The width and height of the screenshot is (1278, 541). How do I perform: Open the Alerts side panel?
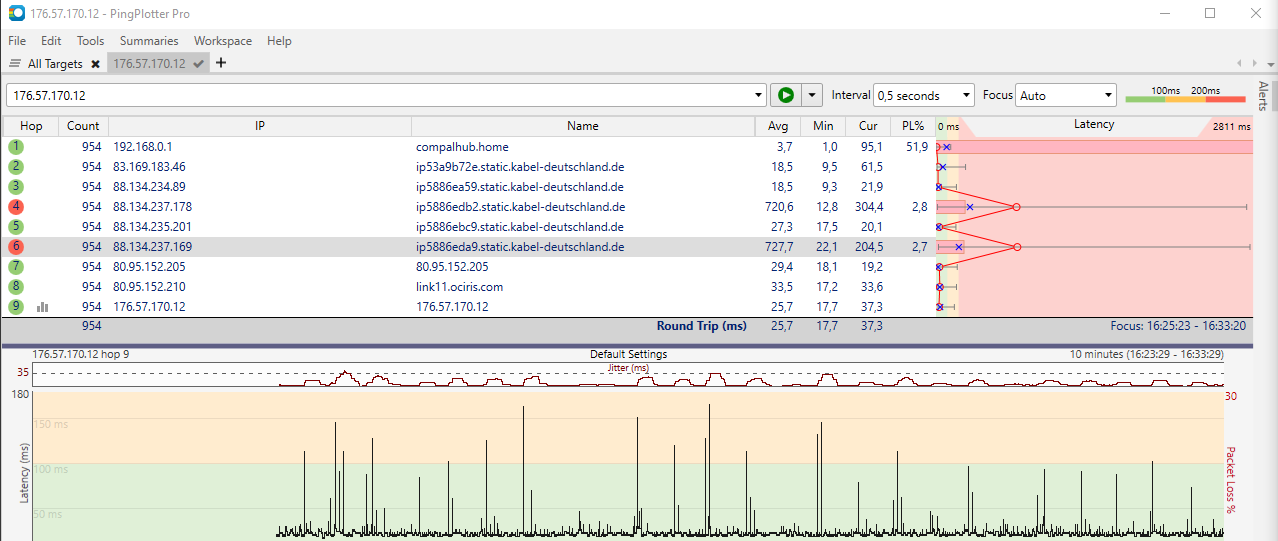(x=1263, y=95)
